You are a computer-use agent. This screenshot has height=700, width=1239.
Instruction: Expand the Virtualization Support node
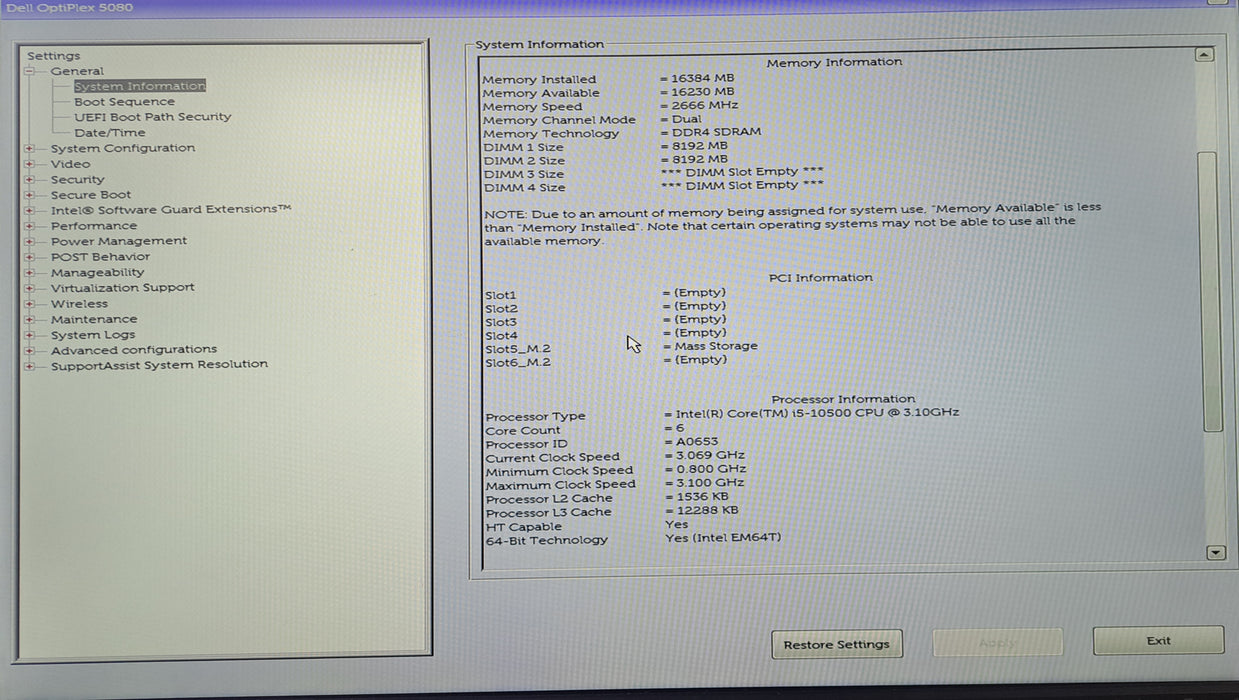coord(30,288)
